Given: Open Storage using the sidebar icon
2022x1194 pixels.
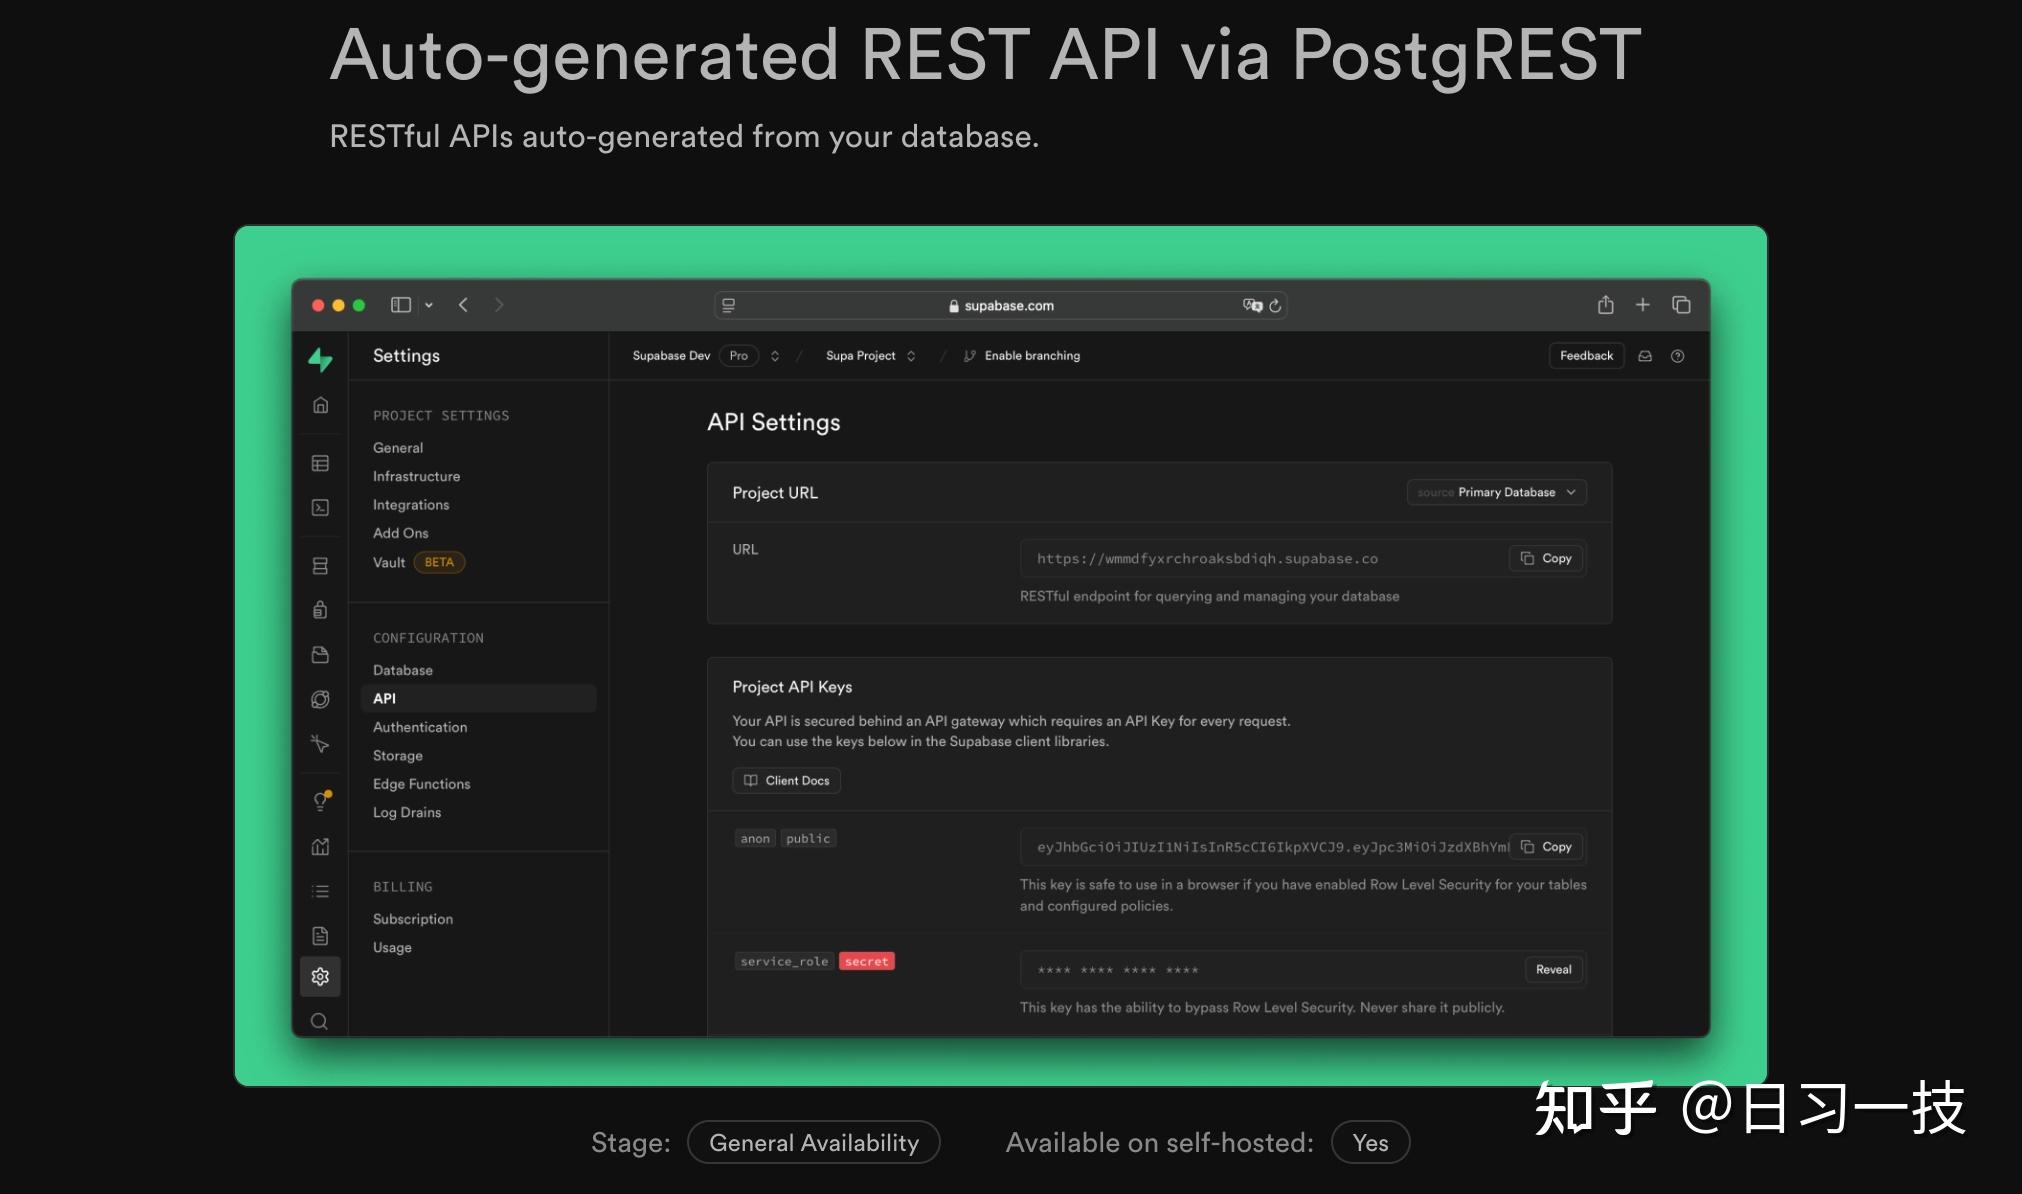Looking at the screenshot, I should (320, 655).
